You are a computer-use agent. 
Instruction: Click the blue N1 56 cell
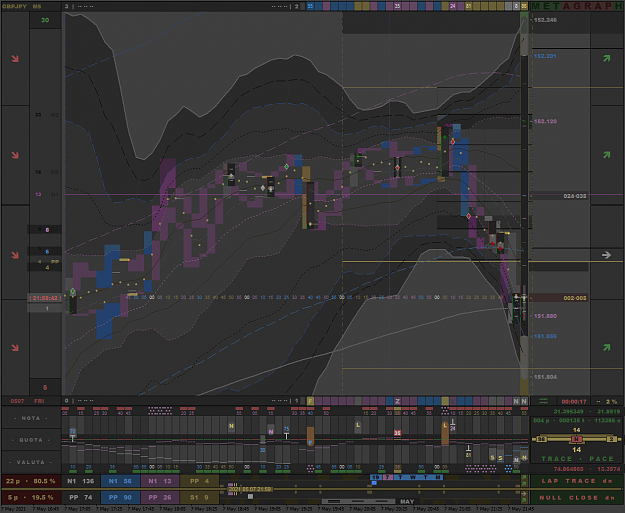pos(120,481)
